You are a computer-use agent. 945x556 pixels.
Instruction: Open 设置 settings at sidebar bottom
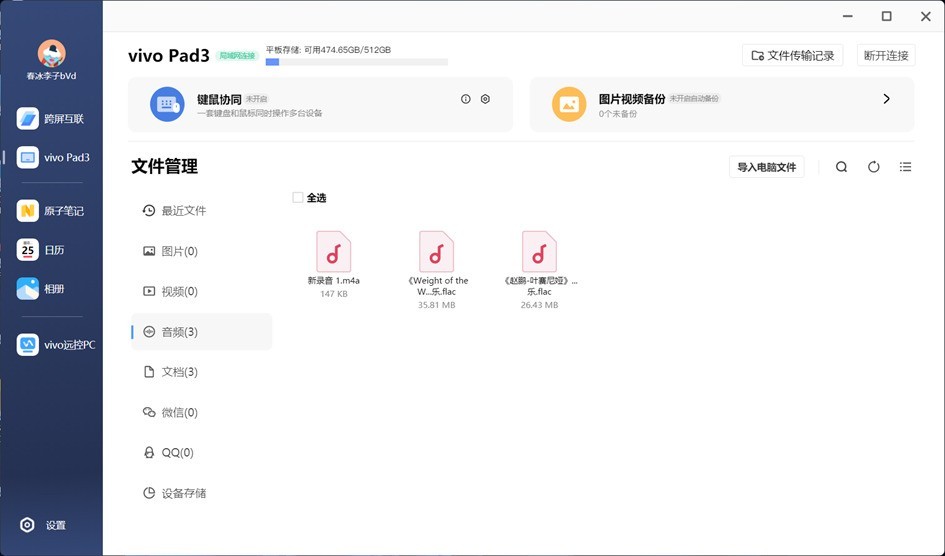43,525
